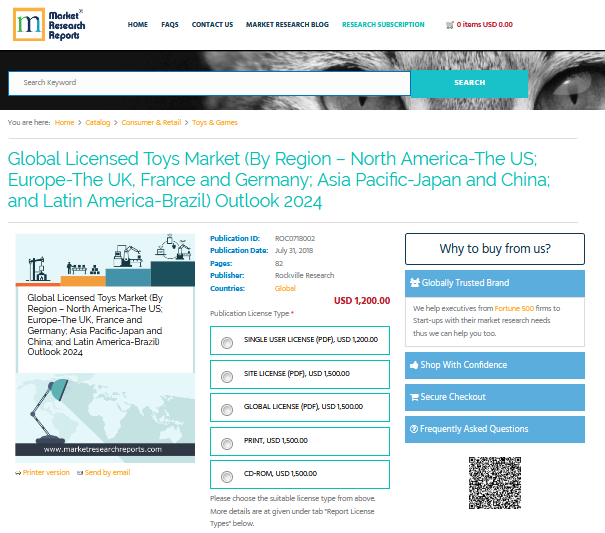Expand the Globally Trusted Brand panel
605x533 pixels.
click(x=495, y=283)
